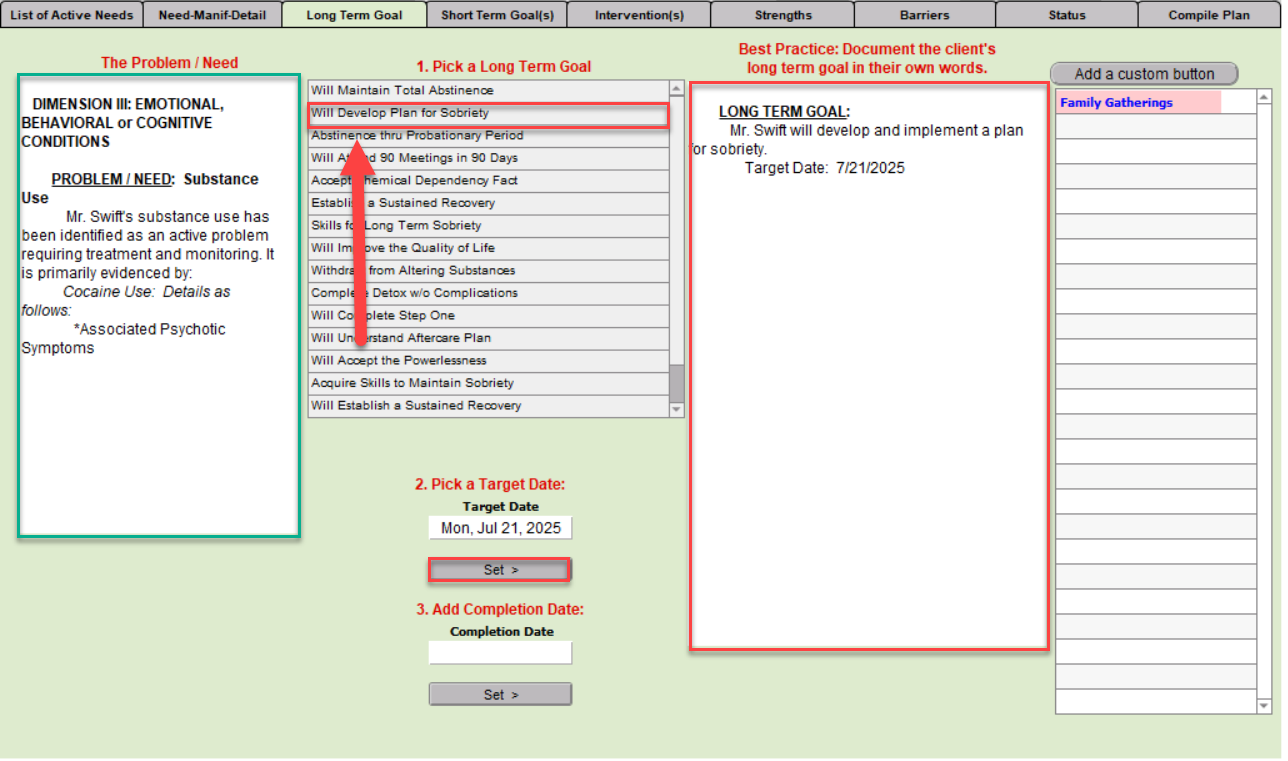Open the Compile Plan tab
This screenshot has width=1288, height=761.
click(x=1208, y=15)
